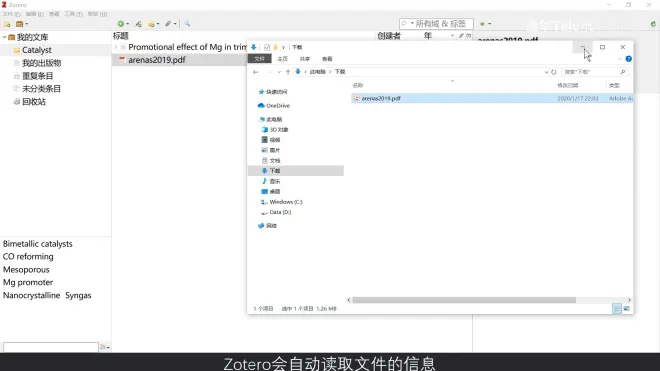The image size is (660, 371).
Task: Open Zotero 帮助 menu
Action: click(97, 14)
